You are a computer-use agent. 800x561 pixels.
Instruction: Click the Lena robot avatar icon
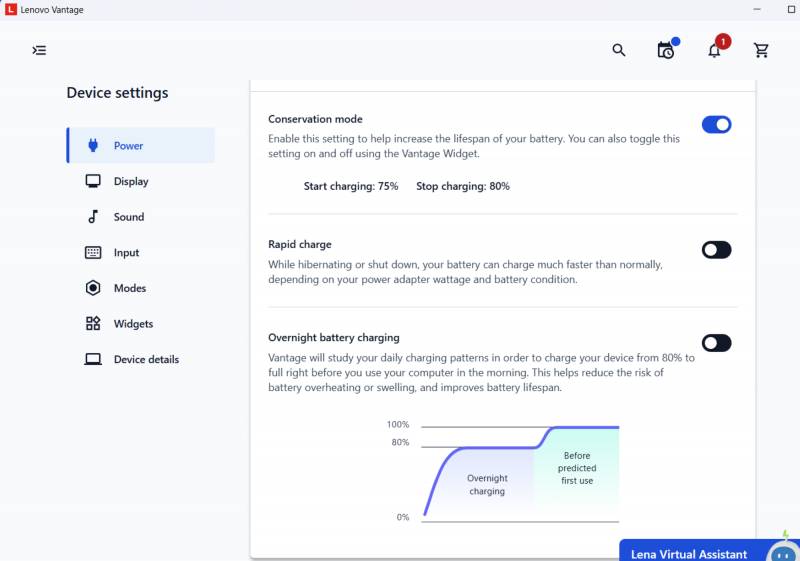[x=783, y=552]
